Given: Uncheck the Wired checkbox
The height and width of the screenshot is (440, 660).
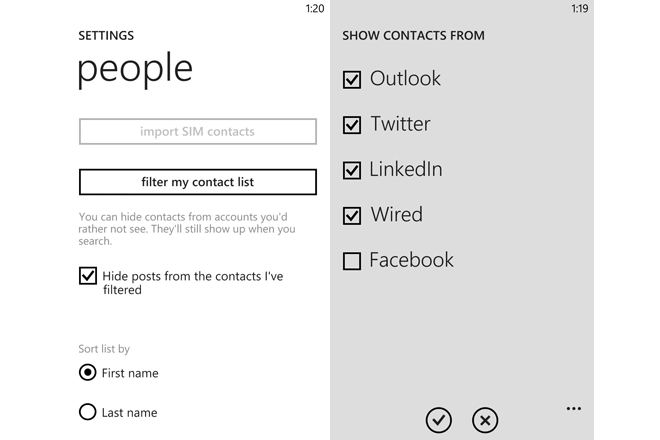Looking at the screenshot, I should pyautogui.click(x=352, y=216).
